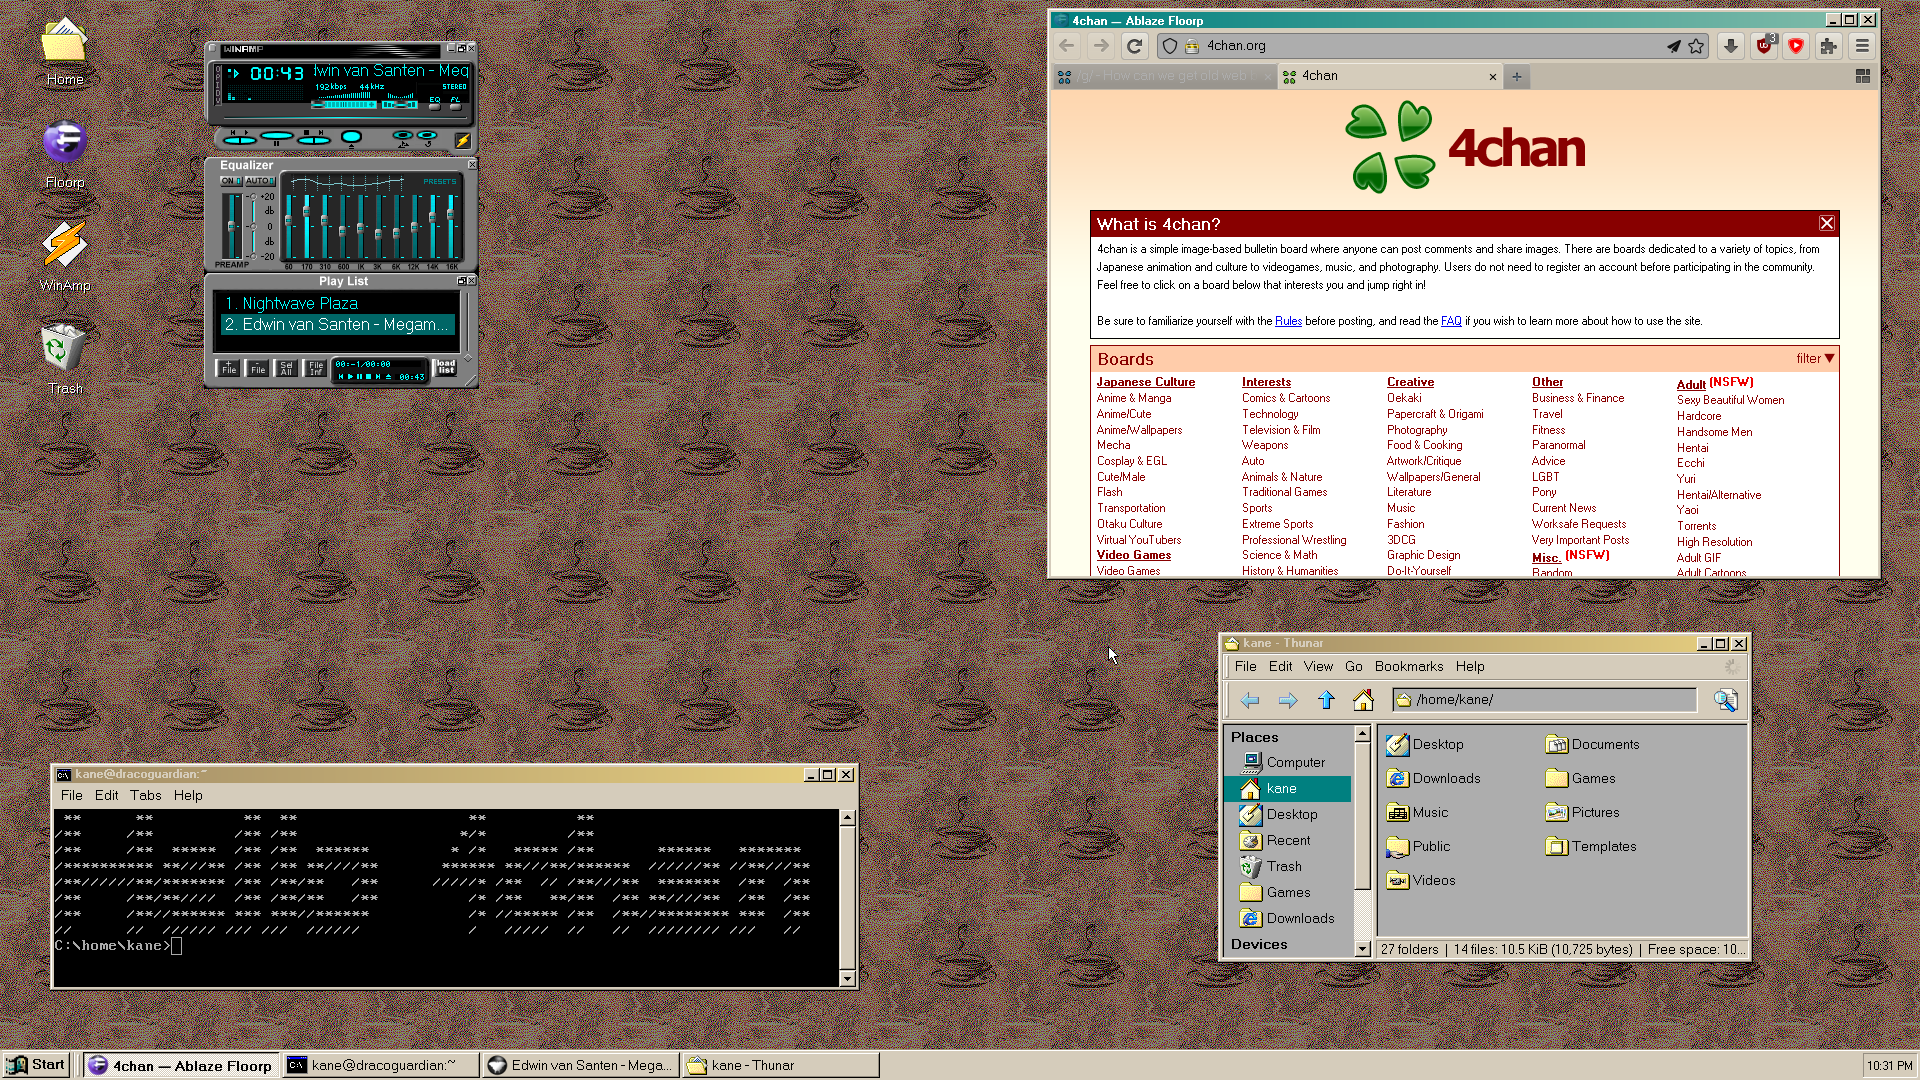1920x1080 pixels.
Task: Click playlist -File remove button
Action: pos(257,369)
